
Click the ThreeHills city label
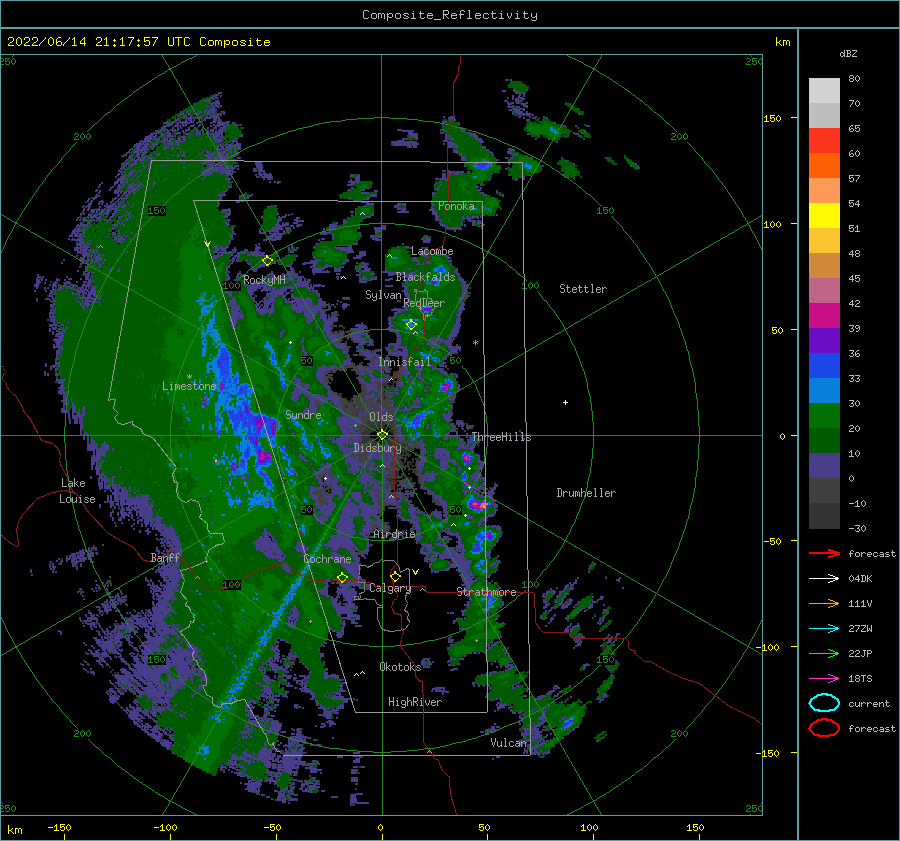[x=501, y=437]
